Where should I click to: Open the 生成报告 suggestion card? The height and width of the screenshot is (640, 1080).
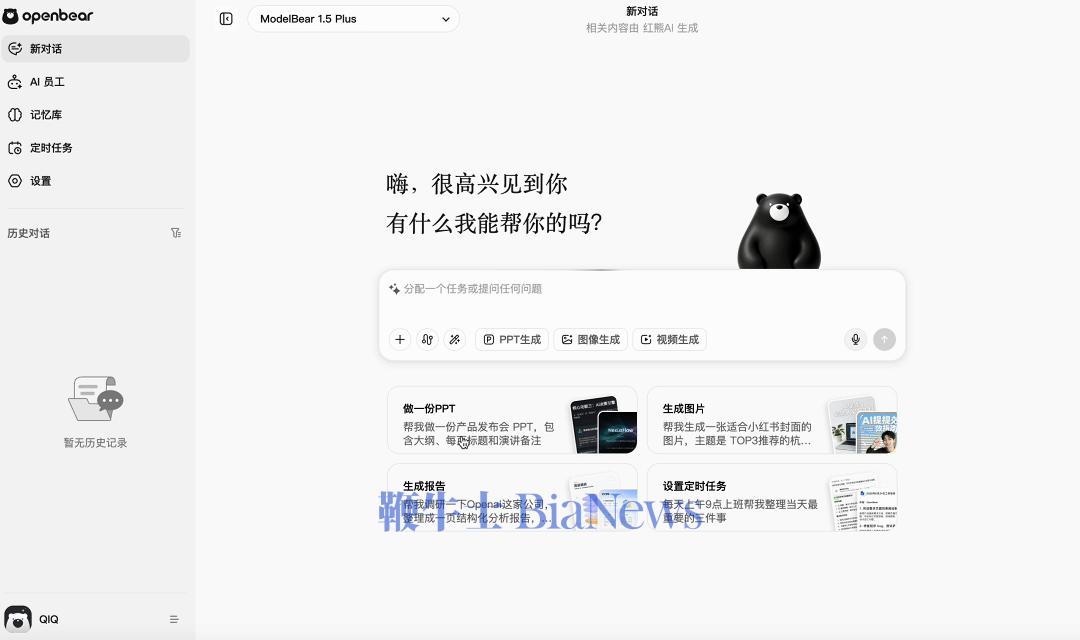coord(512,497)
